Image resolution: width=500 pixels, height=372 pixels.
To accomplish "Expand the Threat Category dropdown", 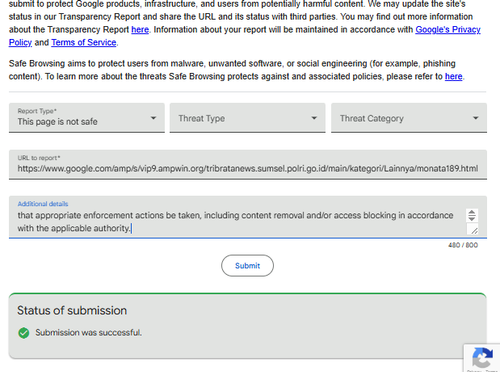I will (409, 118).
